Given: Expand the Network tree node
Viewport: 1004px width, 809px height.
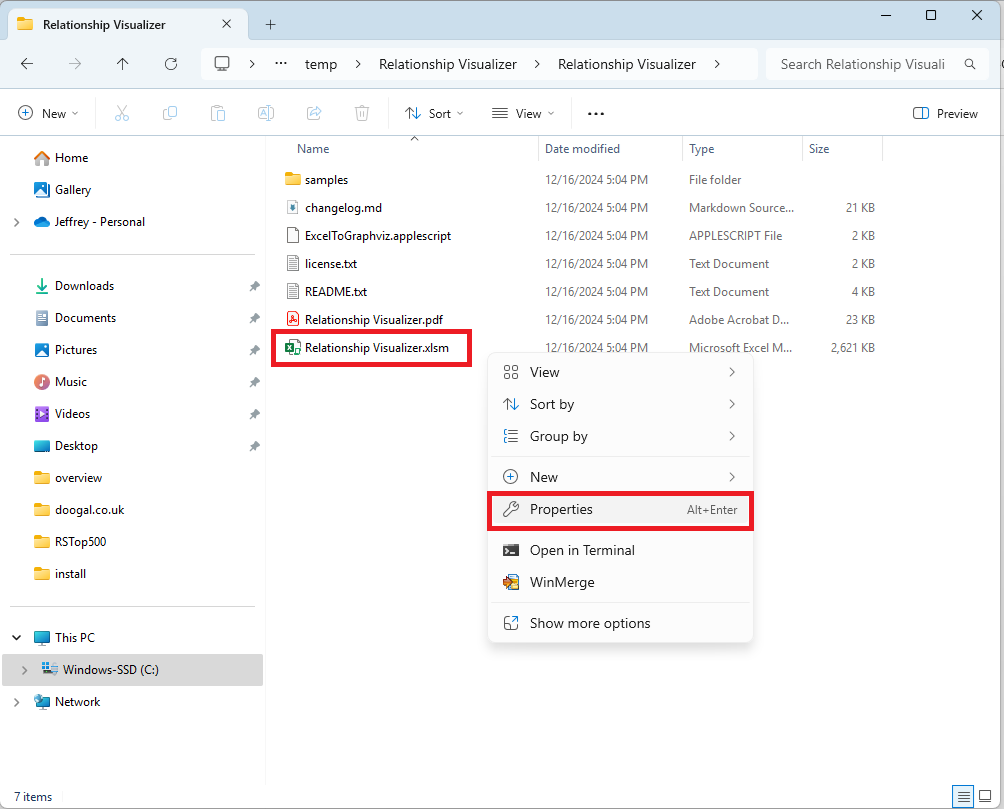Looking at the screenshot, I should click(x=17, y=702).
